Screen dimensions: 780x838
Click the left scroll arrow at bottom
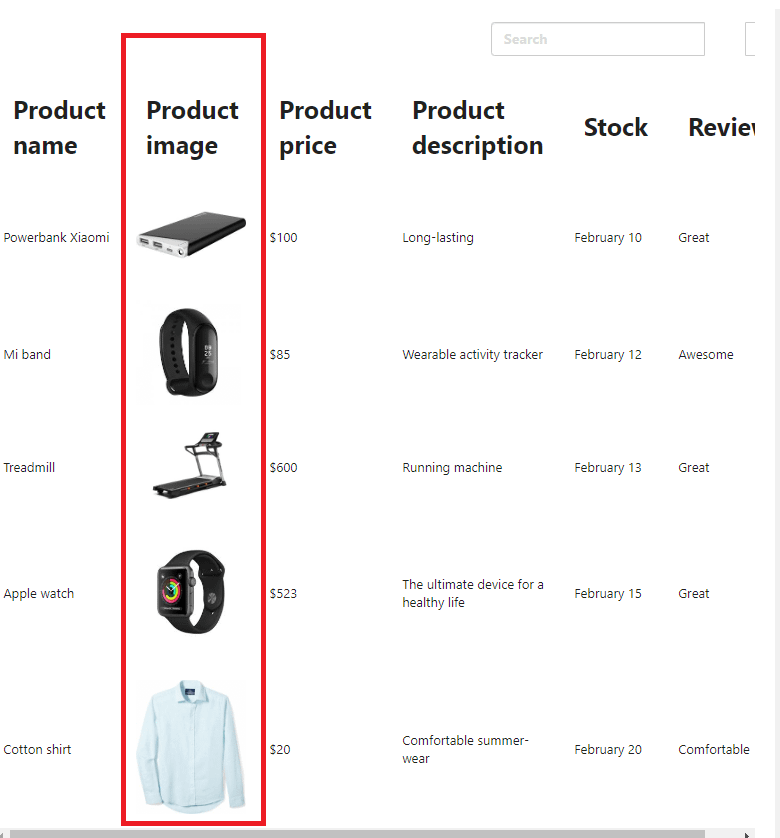coord(5,833)
